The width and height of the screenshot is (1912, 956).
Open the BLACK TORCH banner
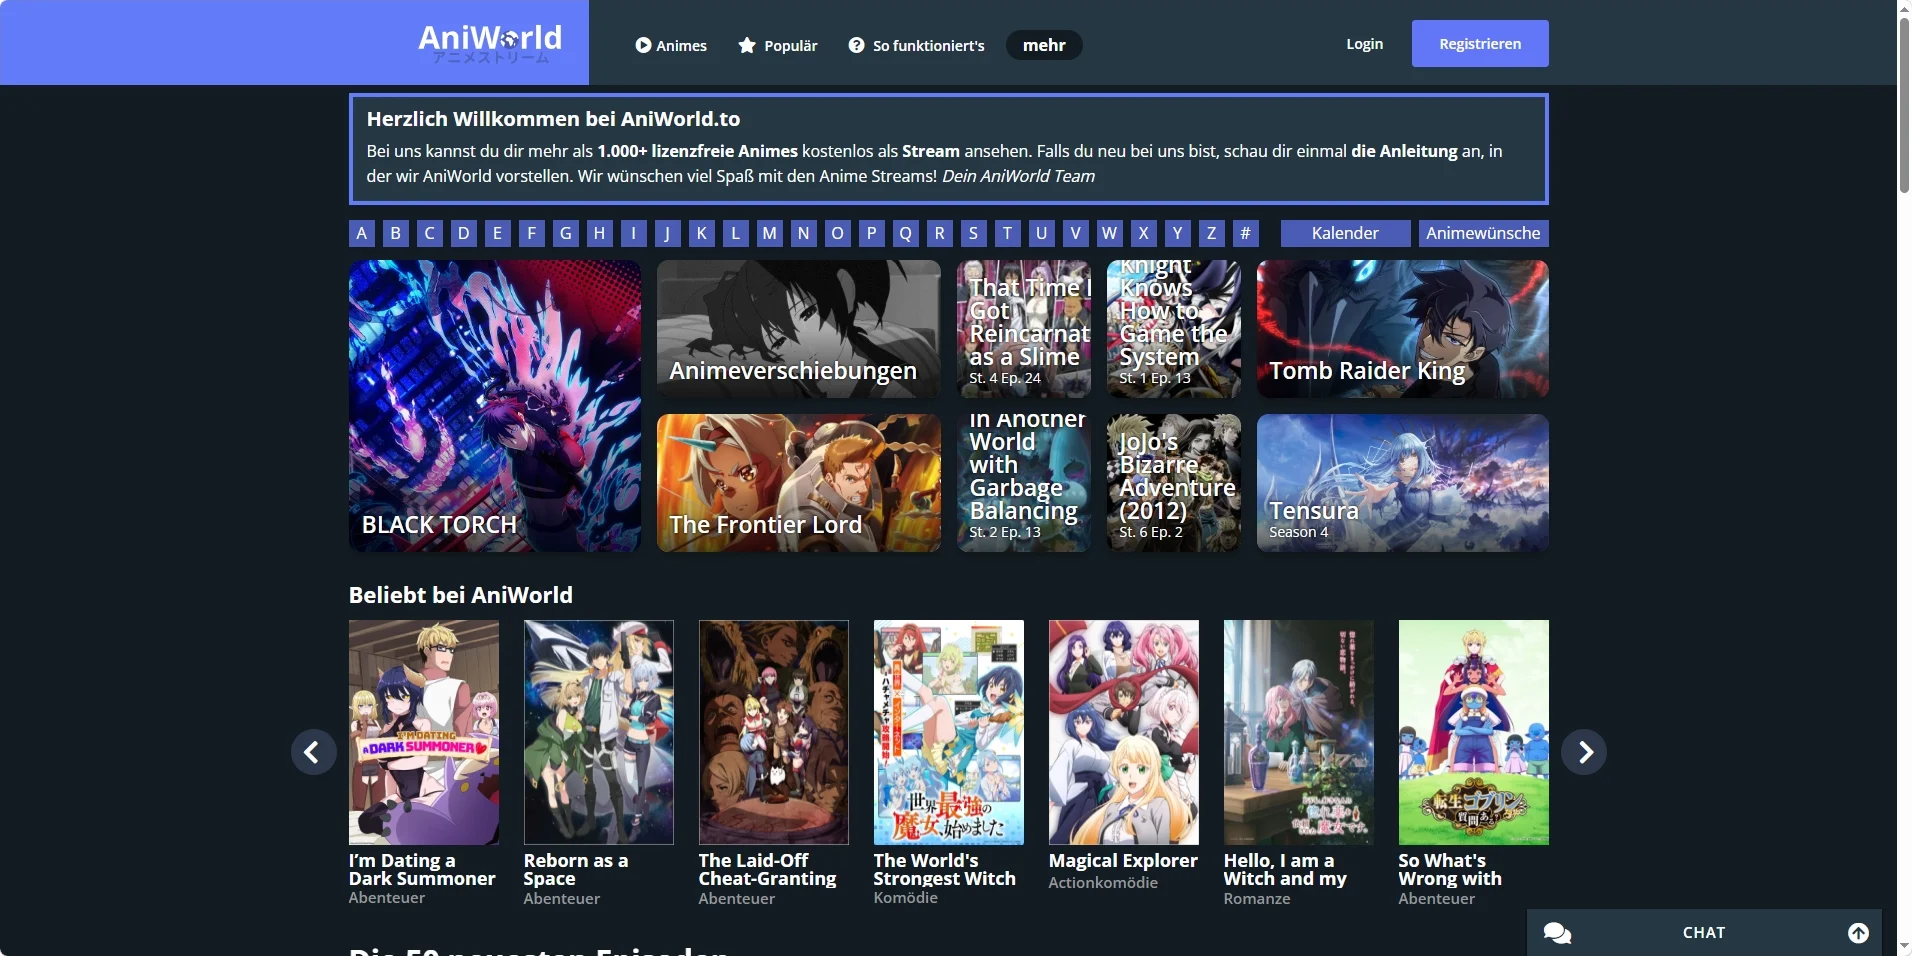(x=495, y=406)
